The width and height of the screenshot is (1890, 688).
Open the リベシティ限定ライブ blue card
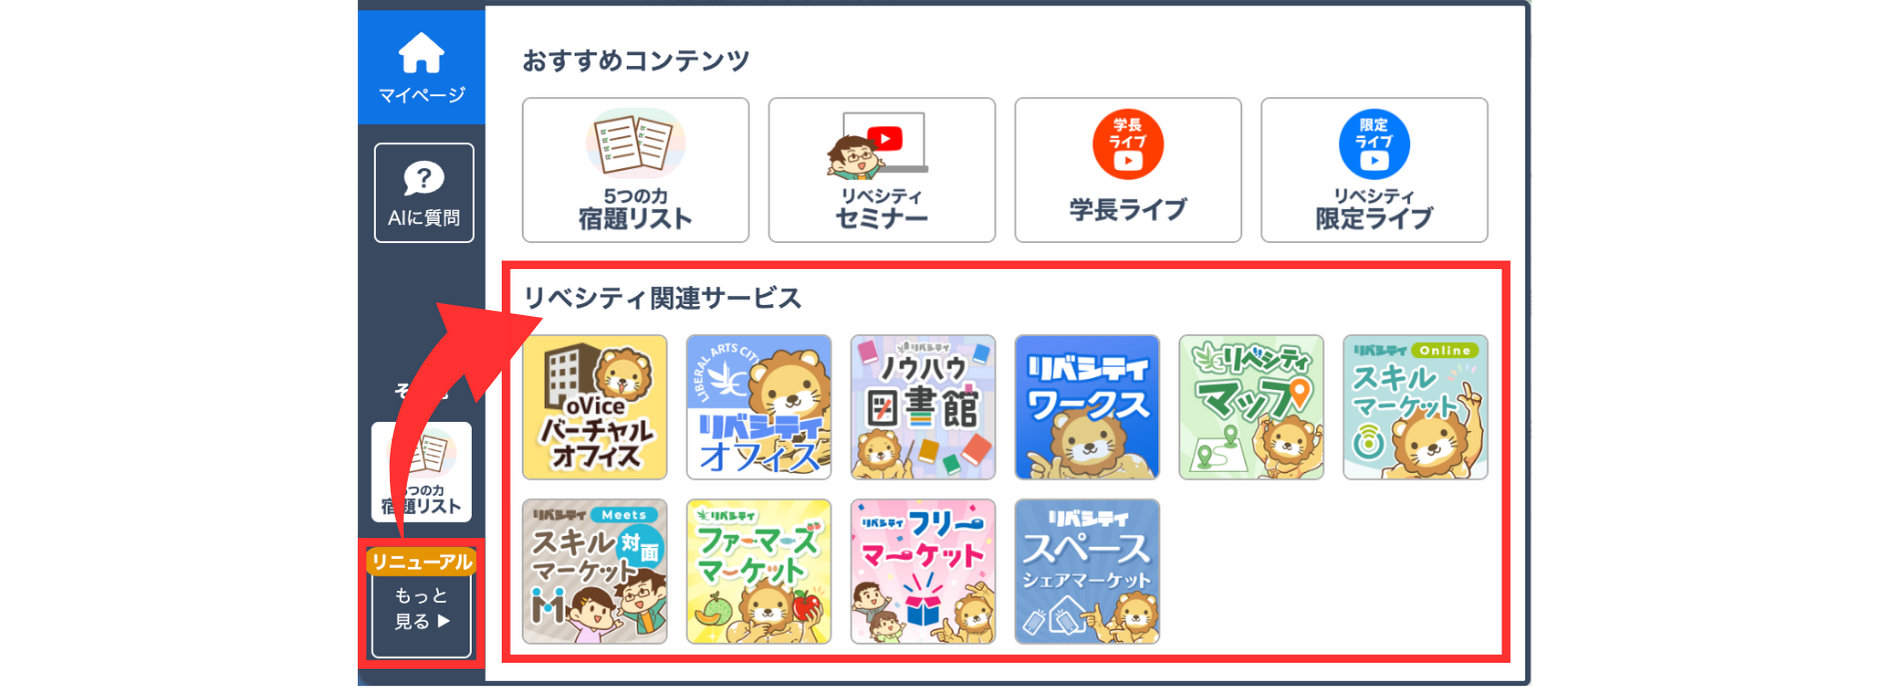tap(1374, 170)
